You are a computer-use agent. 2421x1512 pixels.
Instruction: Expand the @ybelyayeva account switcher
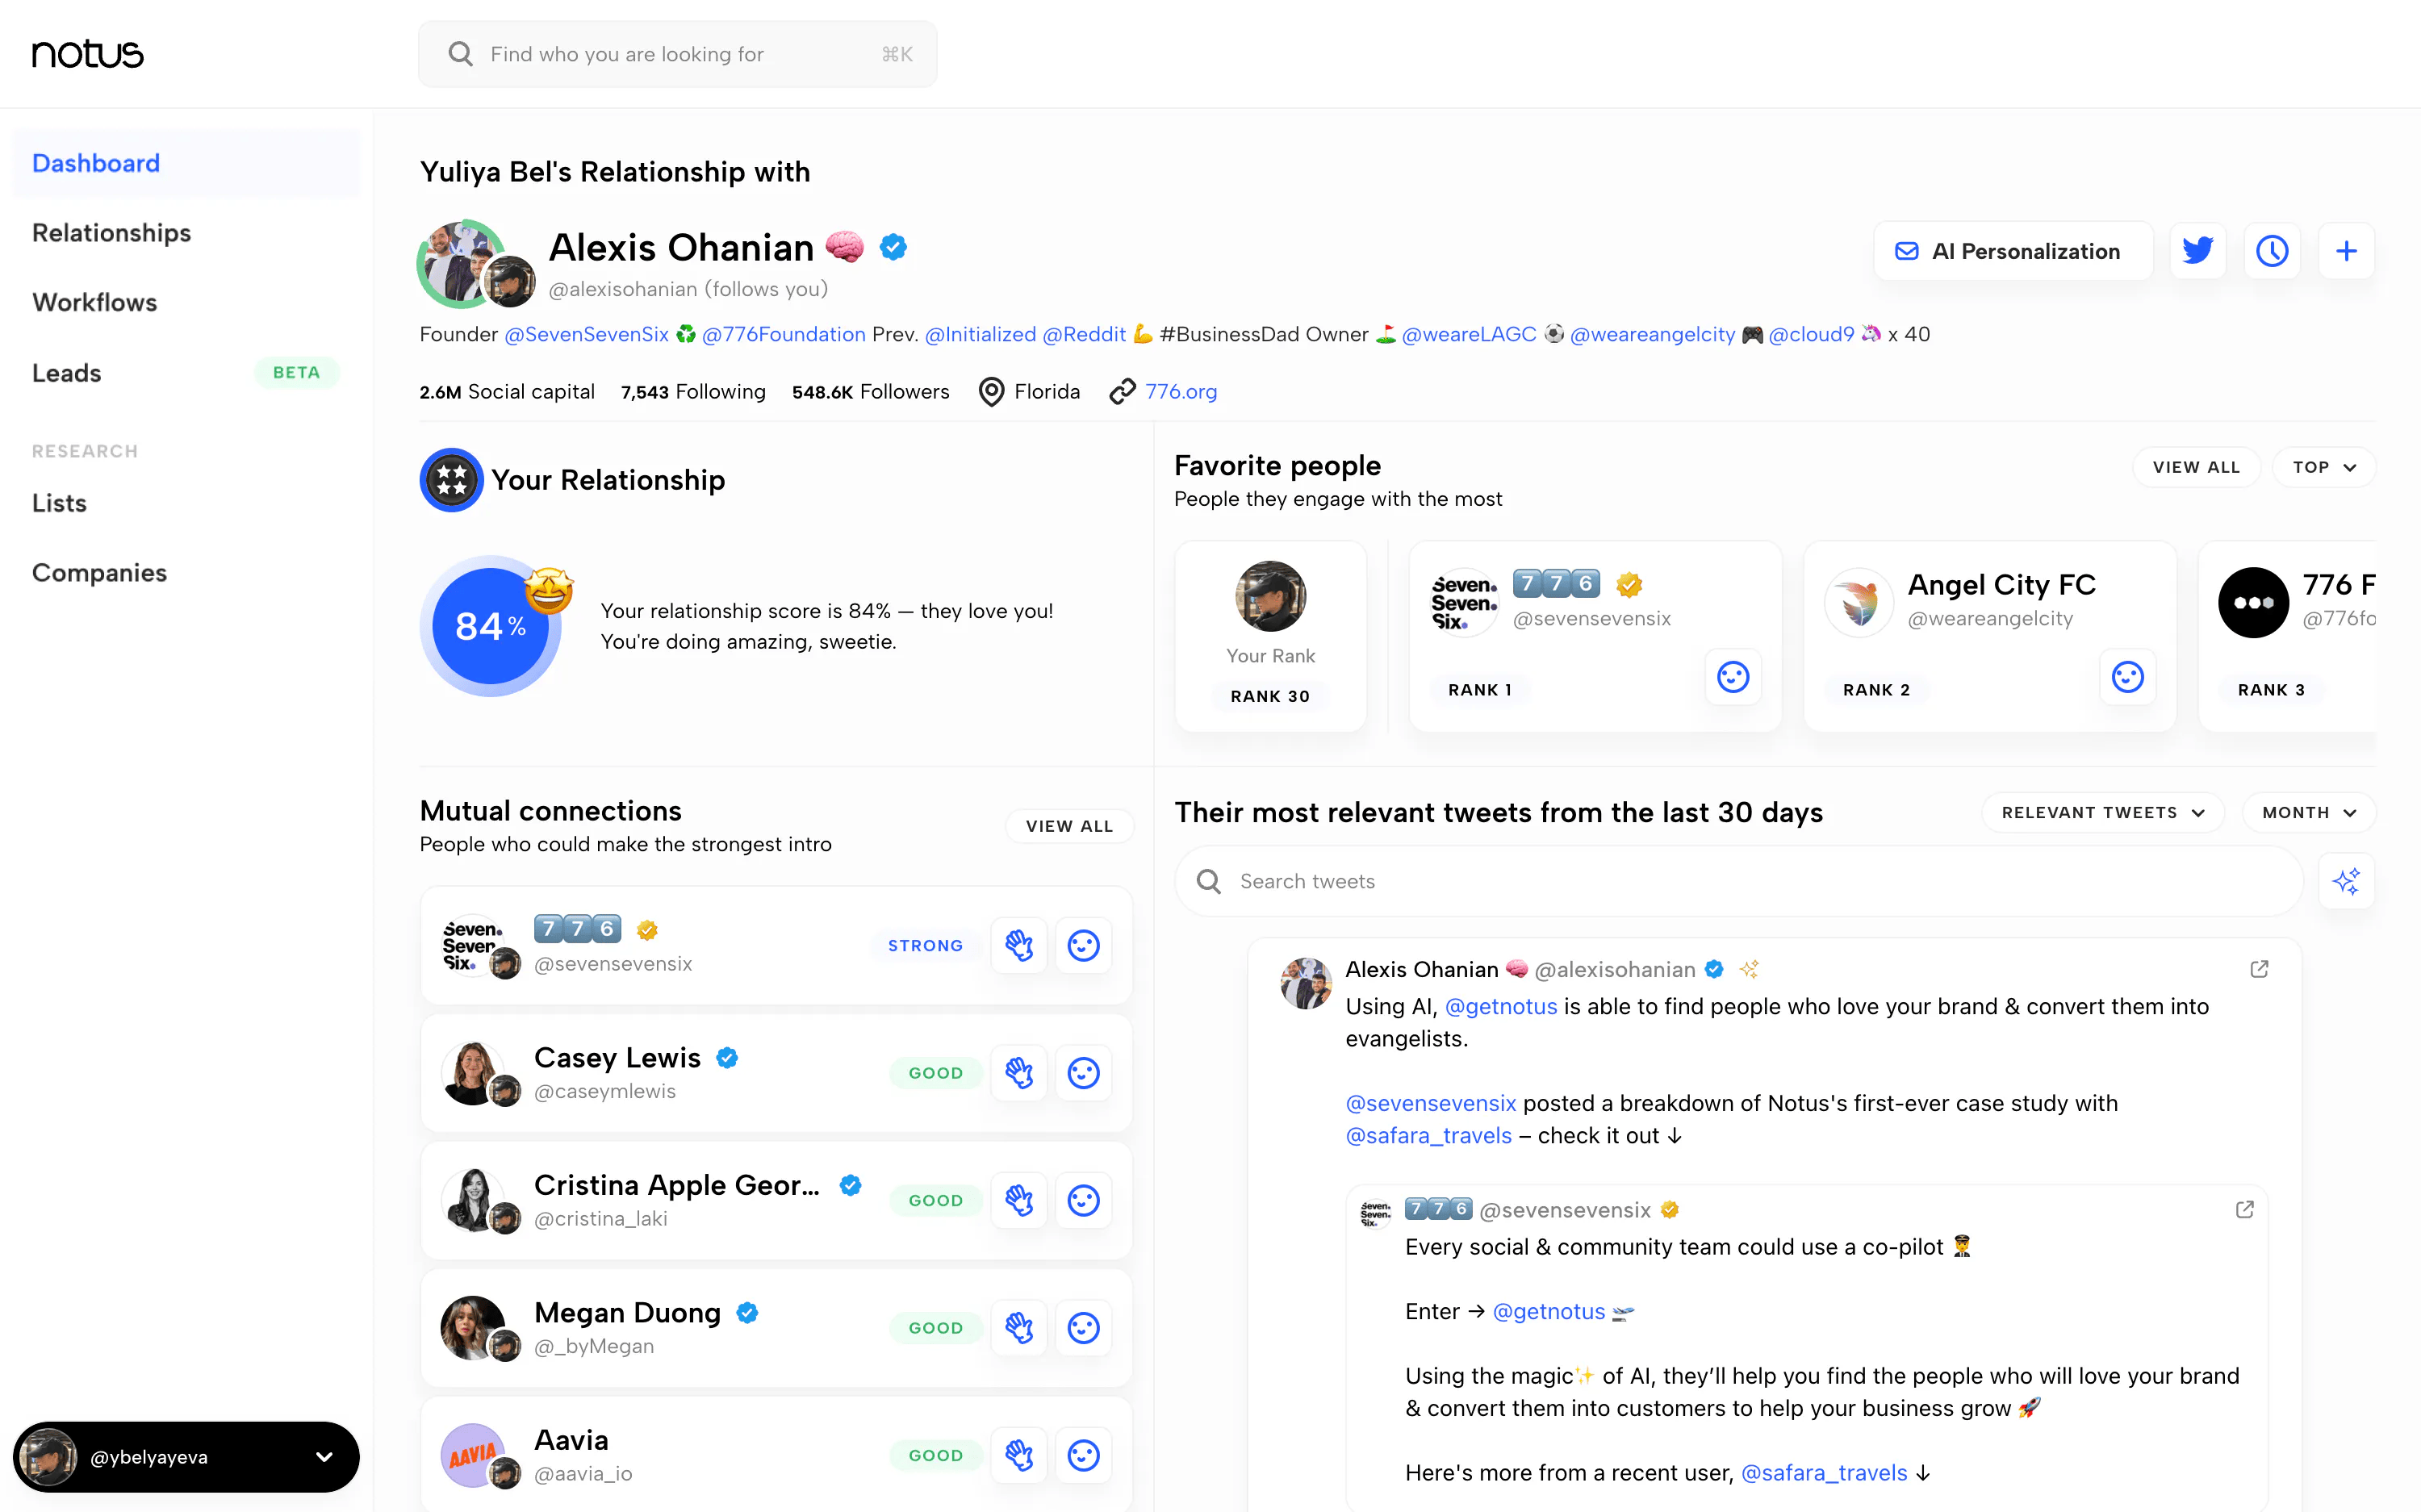pos(186,1456)
